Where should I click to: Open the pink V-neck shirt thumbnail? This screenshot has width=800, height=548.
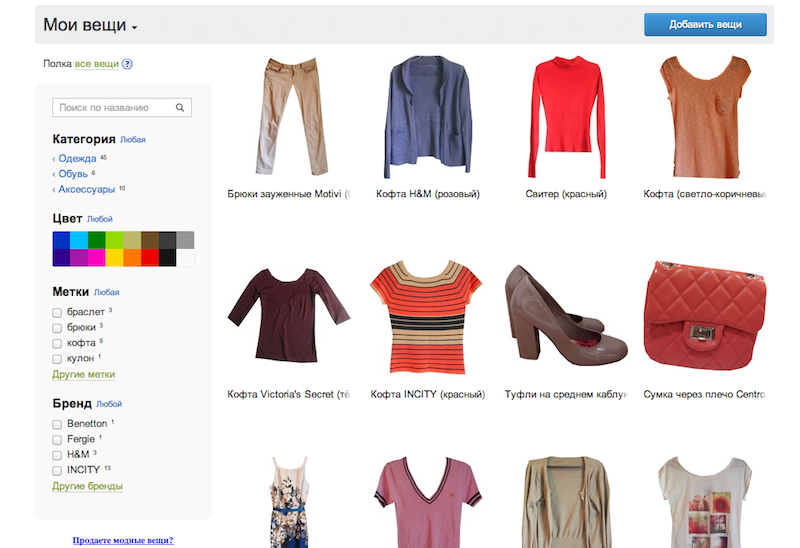pyautogui.click(x=428, y=502)
